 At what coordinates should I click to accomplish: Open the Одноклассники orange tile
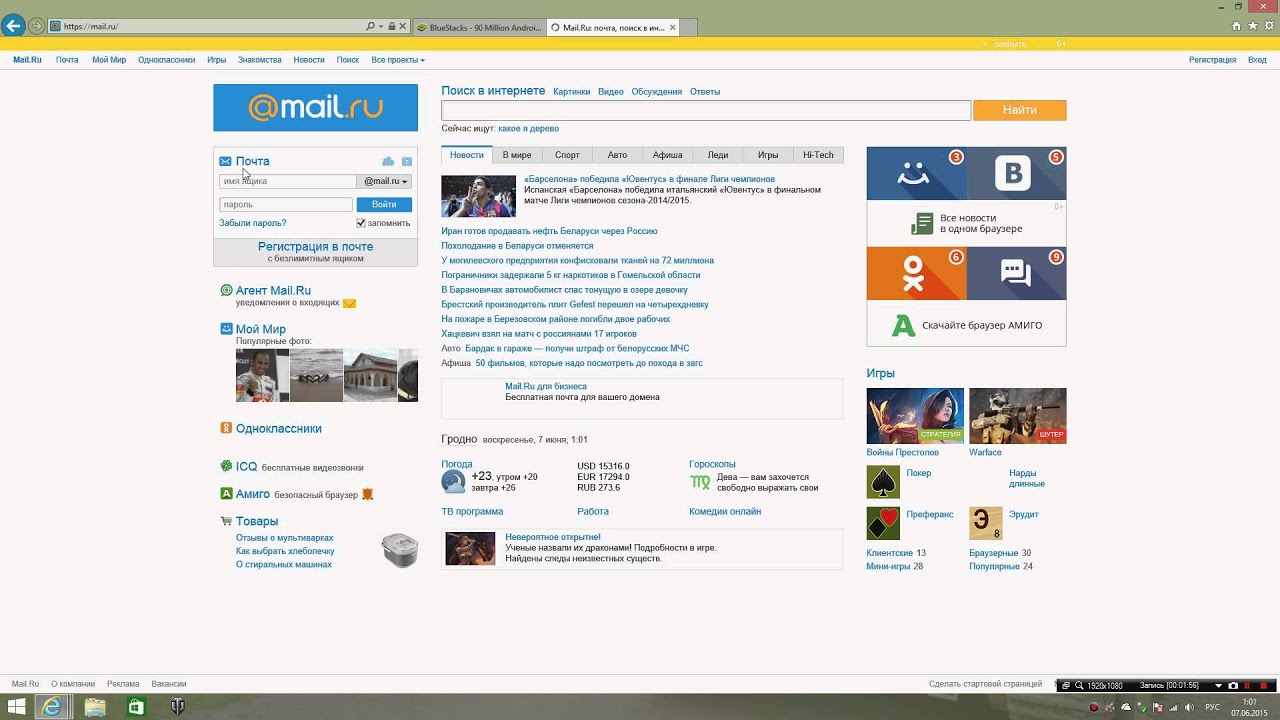tap(916, 273)
